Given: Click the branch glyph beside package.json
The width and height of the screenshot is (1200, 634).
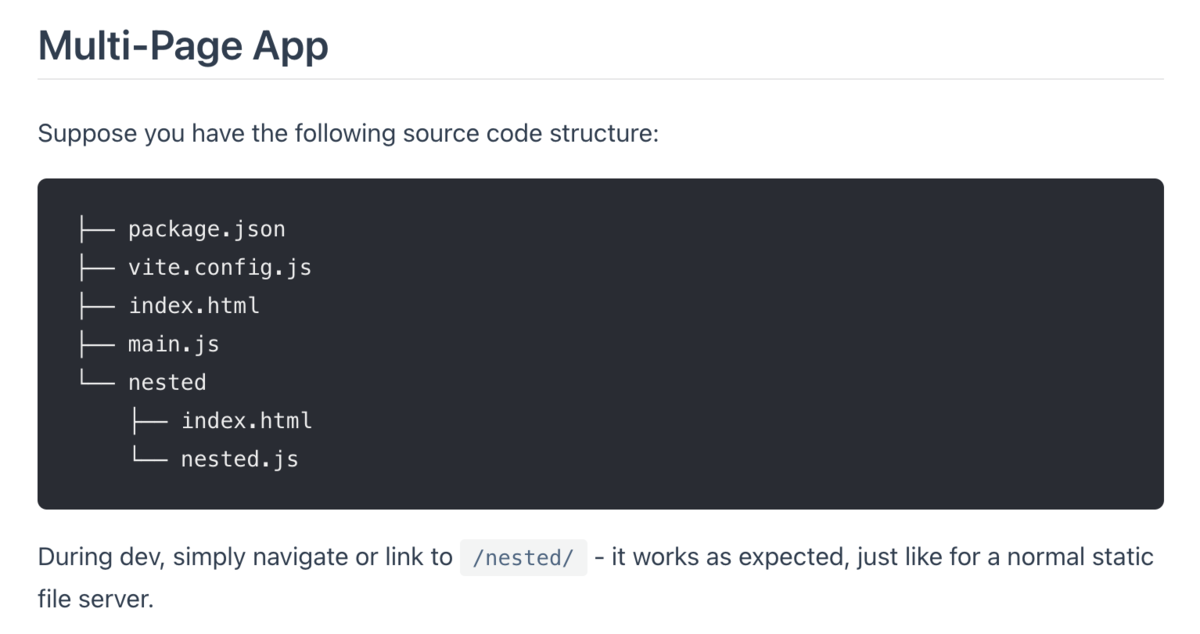Looking at the screenshot, I should [x=98, y=229].
